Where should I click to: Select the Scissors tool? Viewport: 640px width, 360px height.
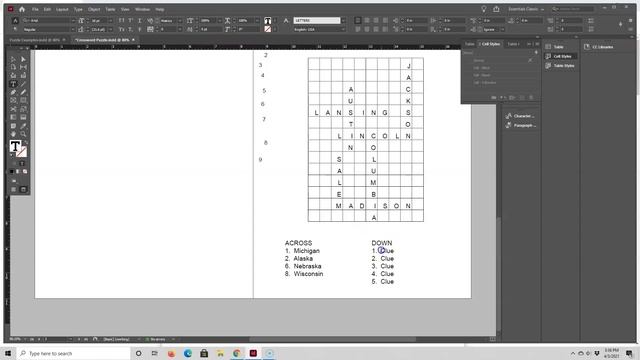[13, 109]
